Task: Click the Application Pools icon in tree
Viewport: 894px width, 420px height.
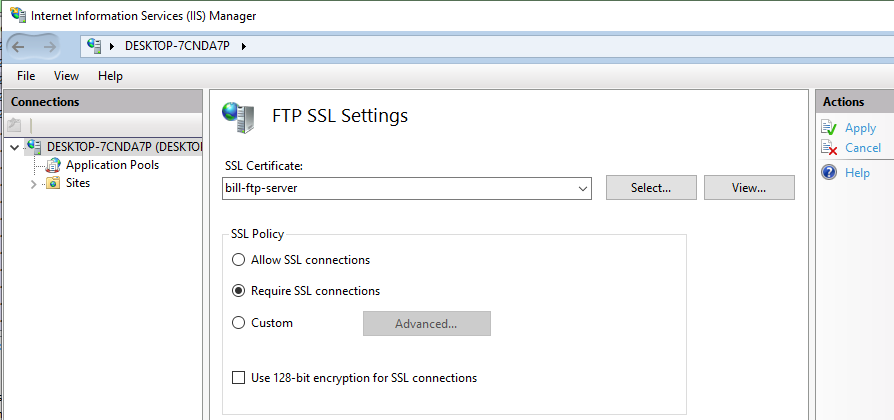Action: tap(53, 165)
